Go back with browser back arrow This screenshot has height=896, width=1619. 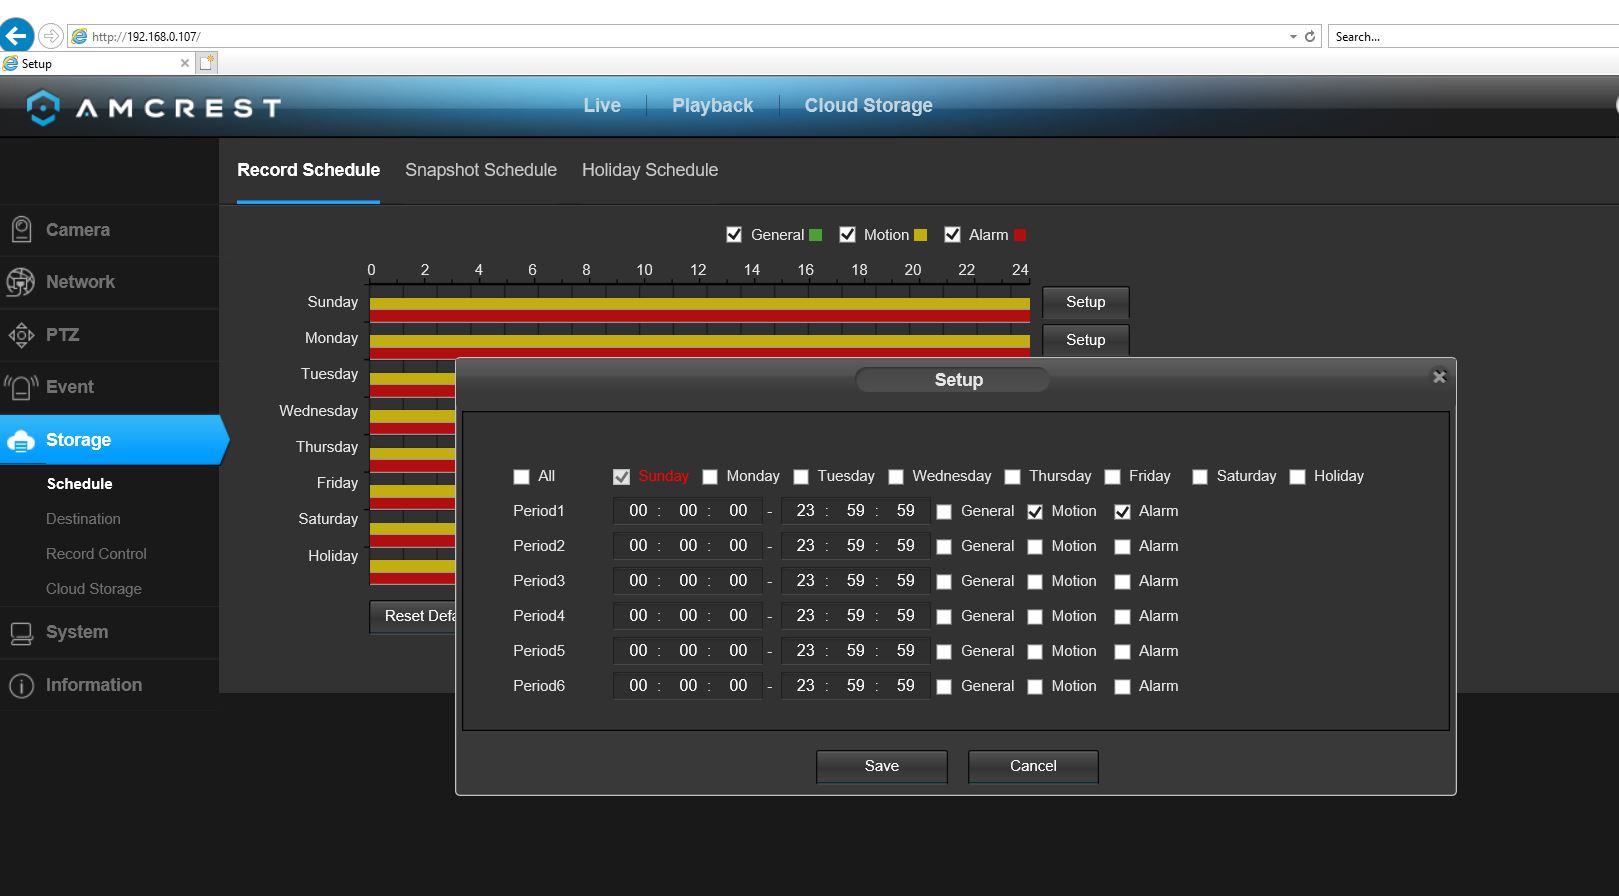(17, 36)
